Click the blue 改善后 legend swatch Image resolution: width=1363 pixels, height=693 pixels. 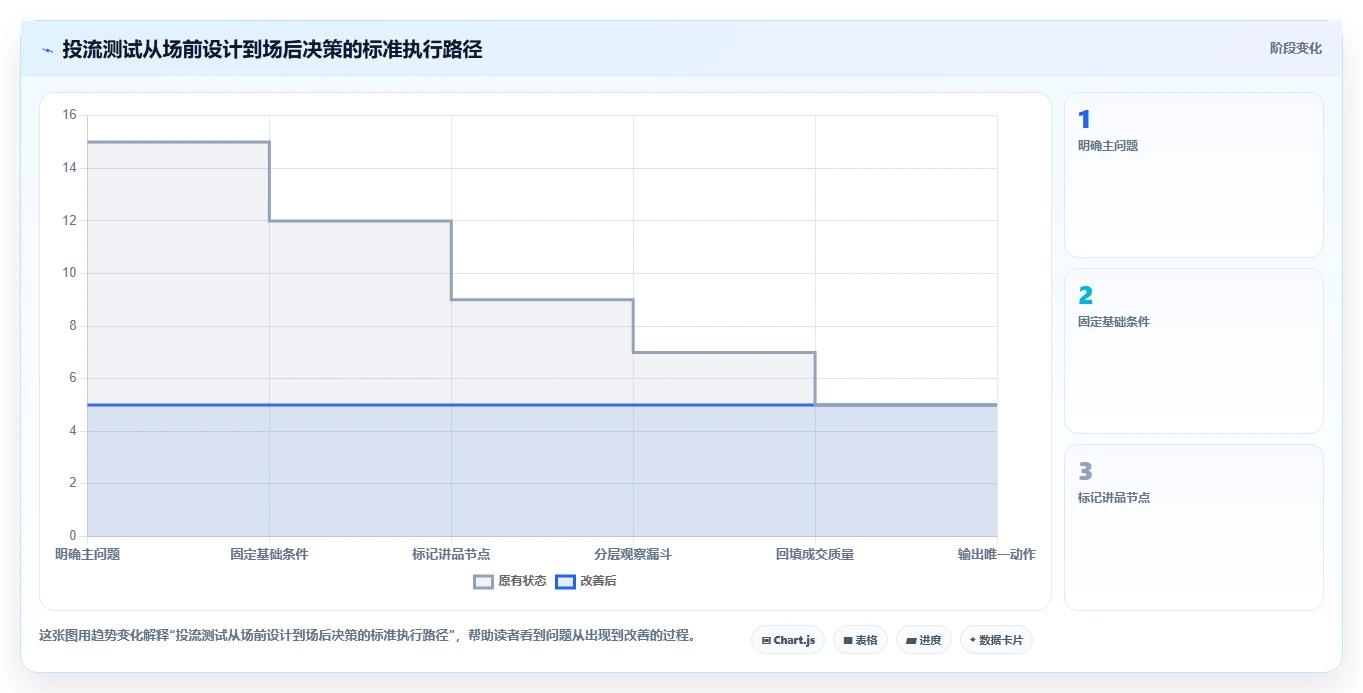coord(566,581)
